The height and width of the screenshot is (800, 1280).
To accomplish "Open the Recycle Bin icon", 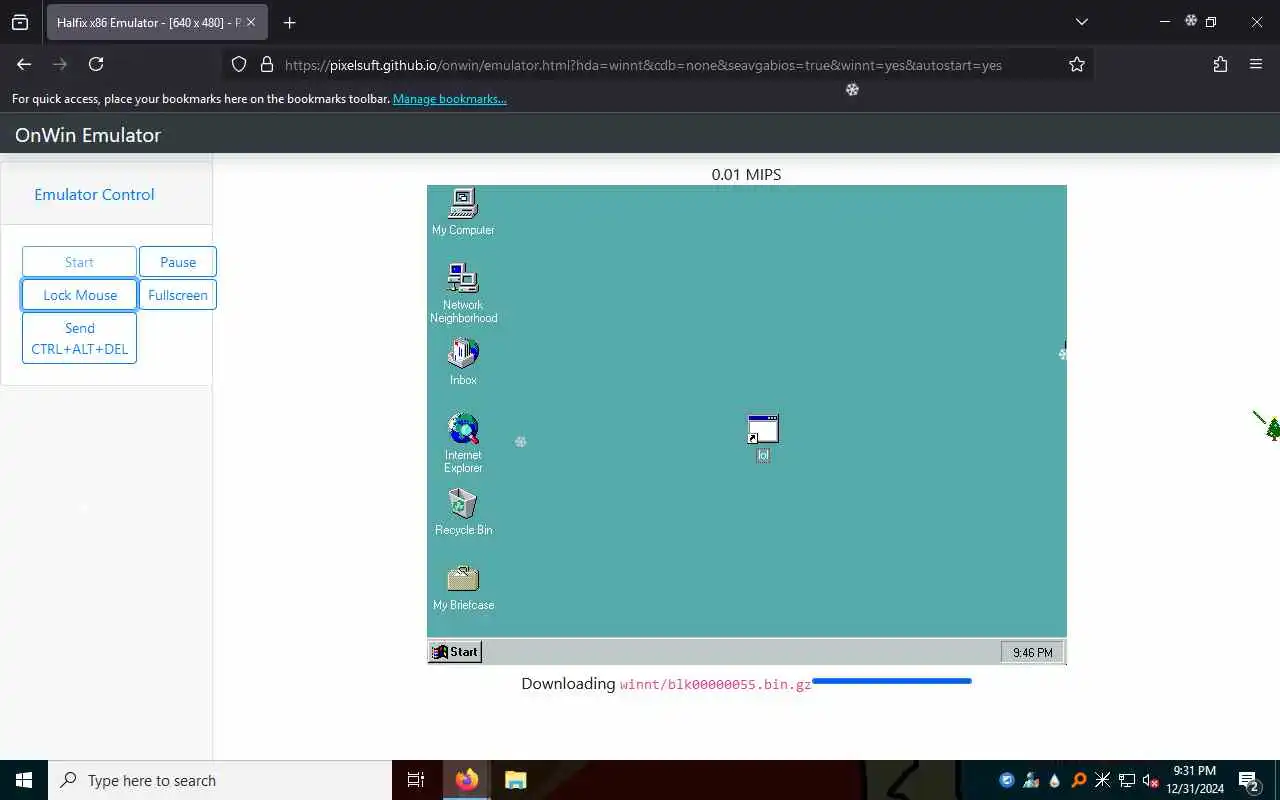I will click(463, 512).
